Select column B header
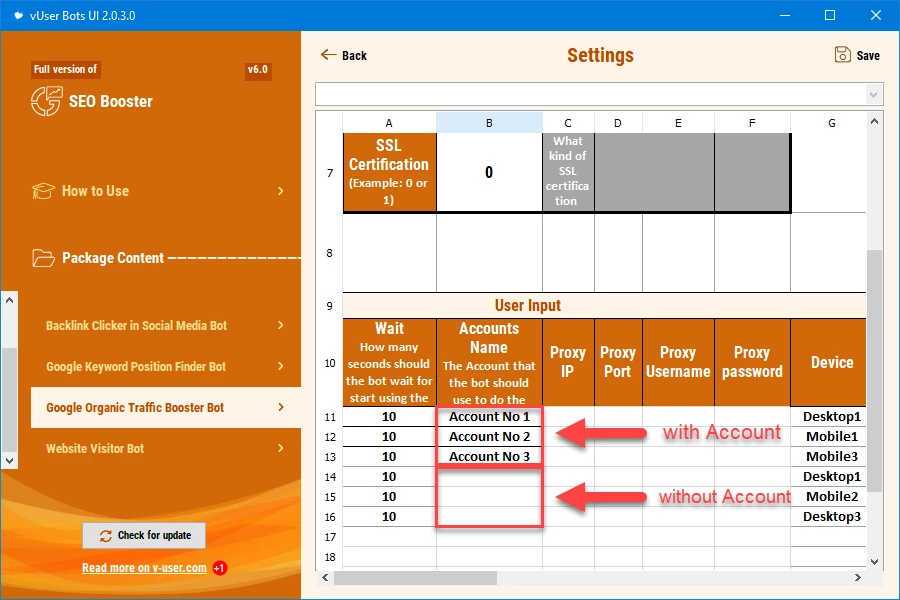 489,123
